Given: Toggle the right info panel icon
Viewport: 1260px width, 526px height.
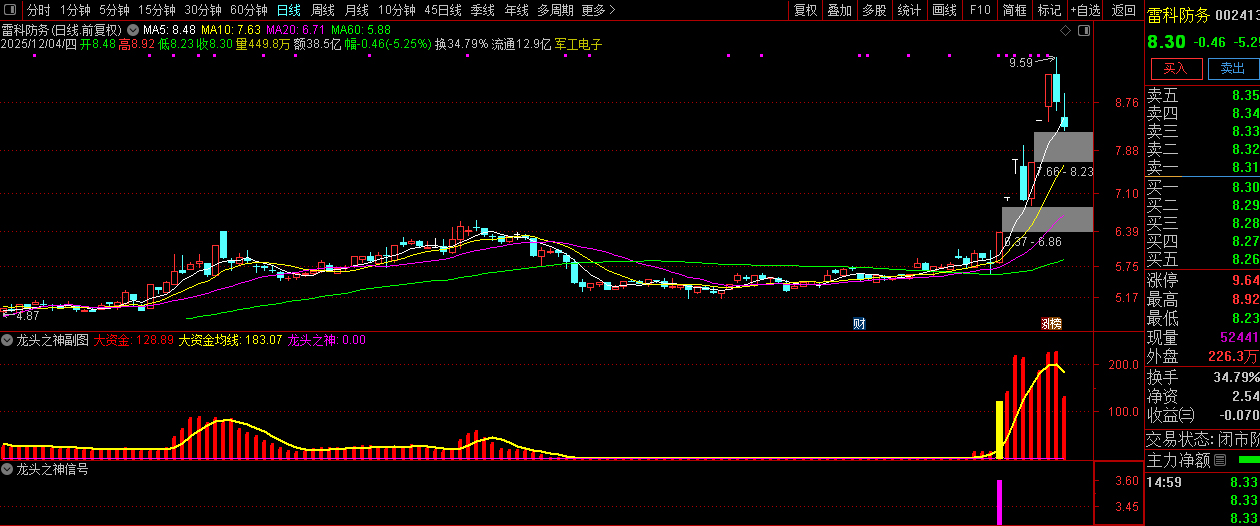Looking at the screenshot, I should click(1085, 32).
